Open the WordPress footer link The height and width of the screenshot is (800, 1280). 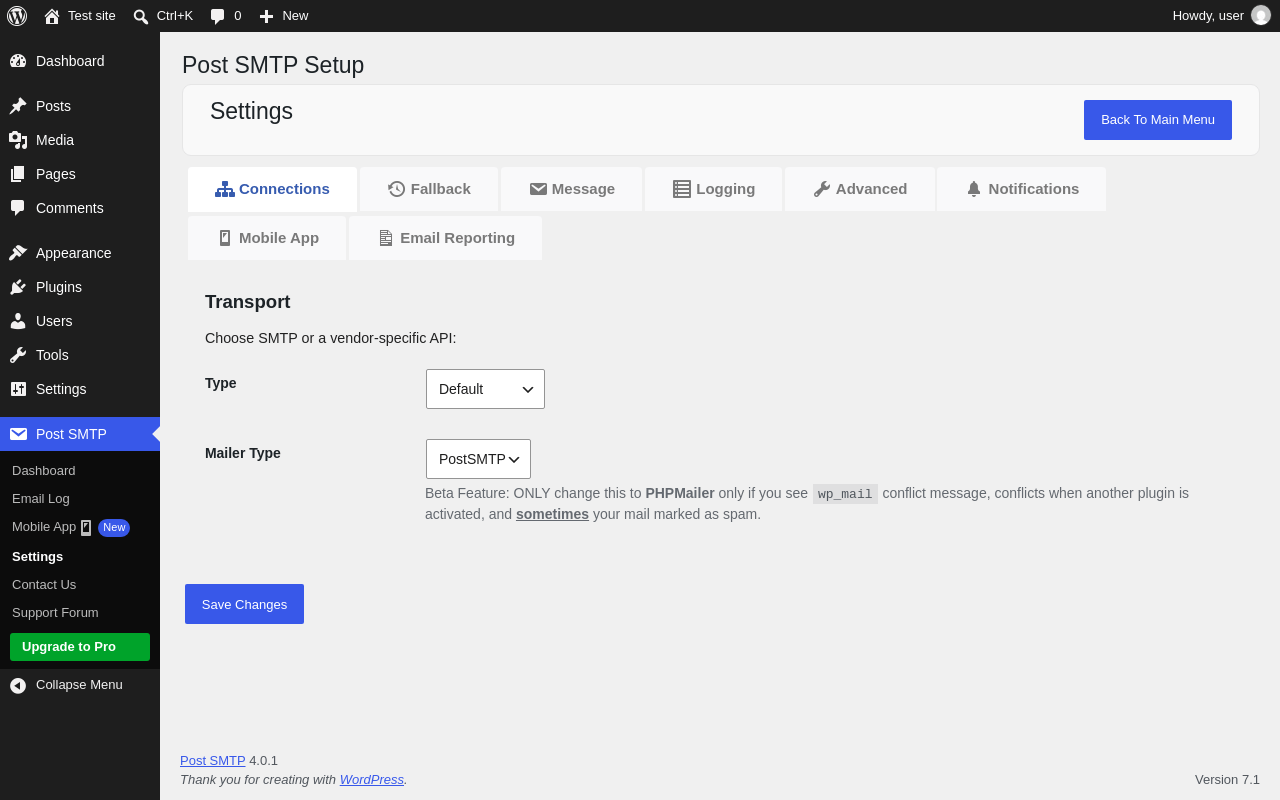[372, 780]
